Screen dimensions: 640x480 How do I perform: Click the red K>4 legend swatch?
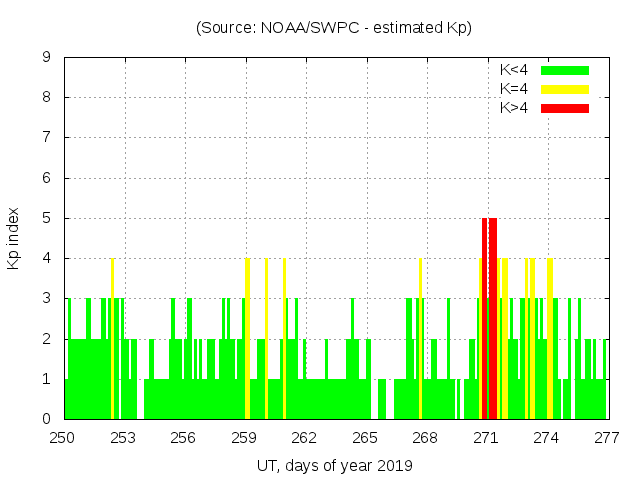[565, 107]
